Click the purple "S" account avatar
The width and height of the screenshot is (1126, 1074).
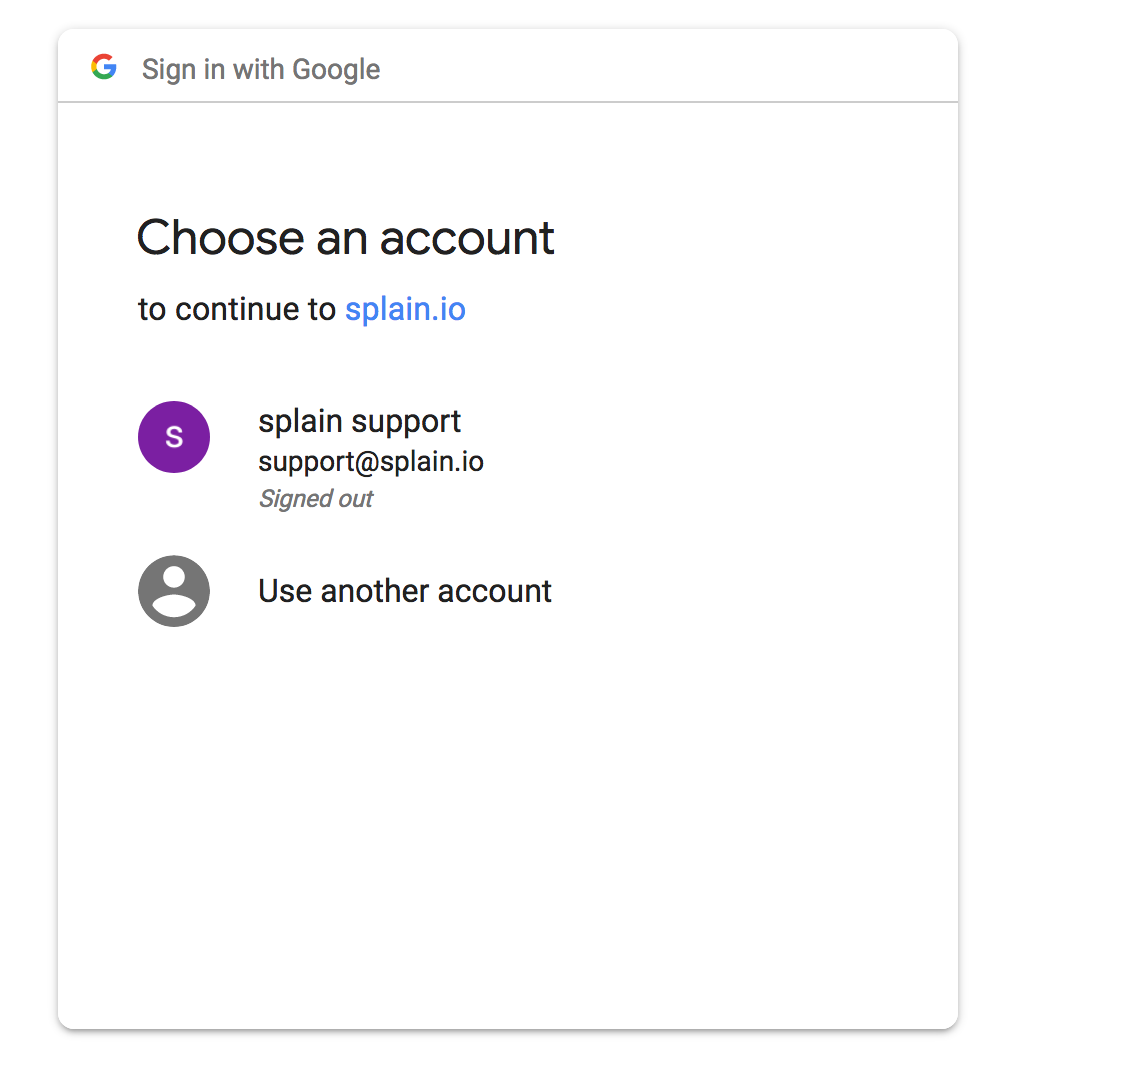tap(174, 437)
